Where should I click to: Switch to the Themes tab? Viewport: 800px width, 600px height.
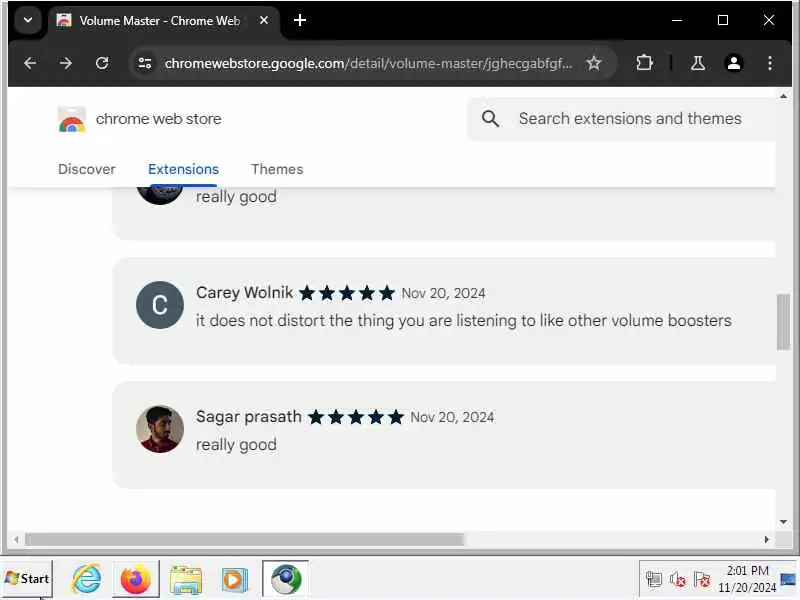pyautogui.click(x=277, y=169)
